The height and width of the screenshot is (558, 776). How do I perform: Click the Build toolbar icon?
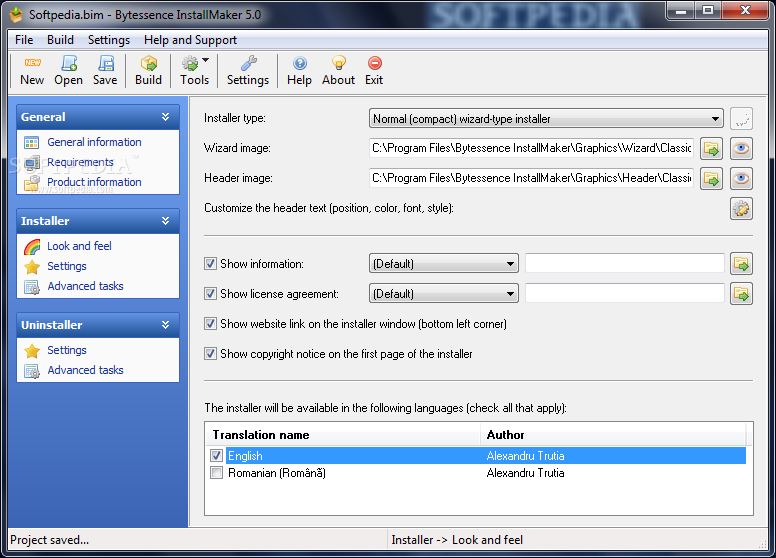click(148, 63)
